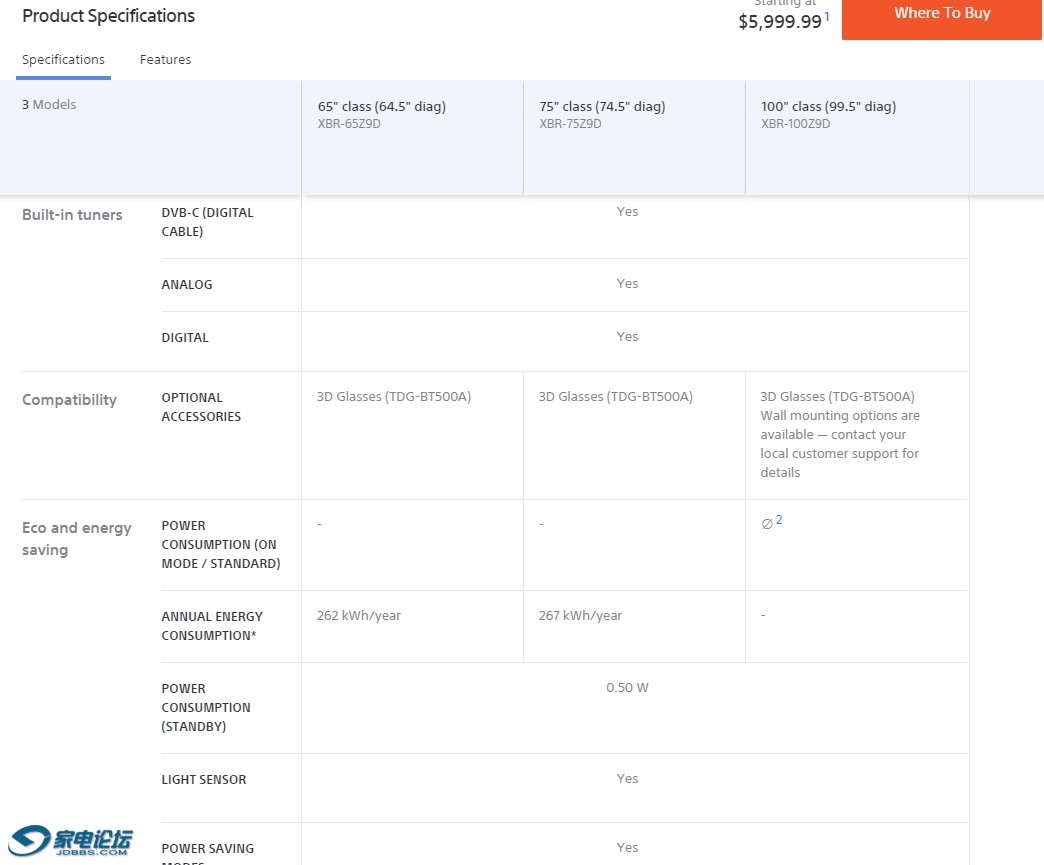Click the Product Specifications heading
This screenshot has width=1044, height=865.
coord(108,16)
